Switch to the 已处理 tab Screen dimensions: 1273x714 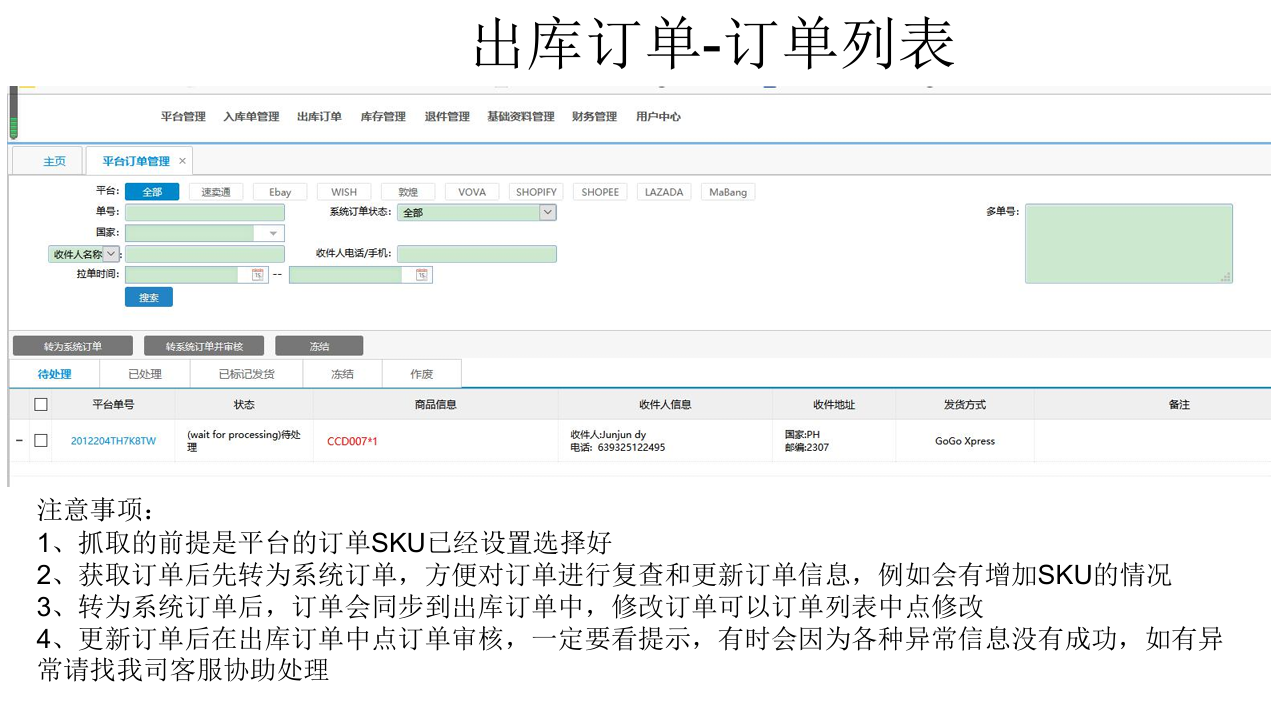pos(145,374)
